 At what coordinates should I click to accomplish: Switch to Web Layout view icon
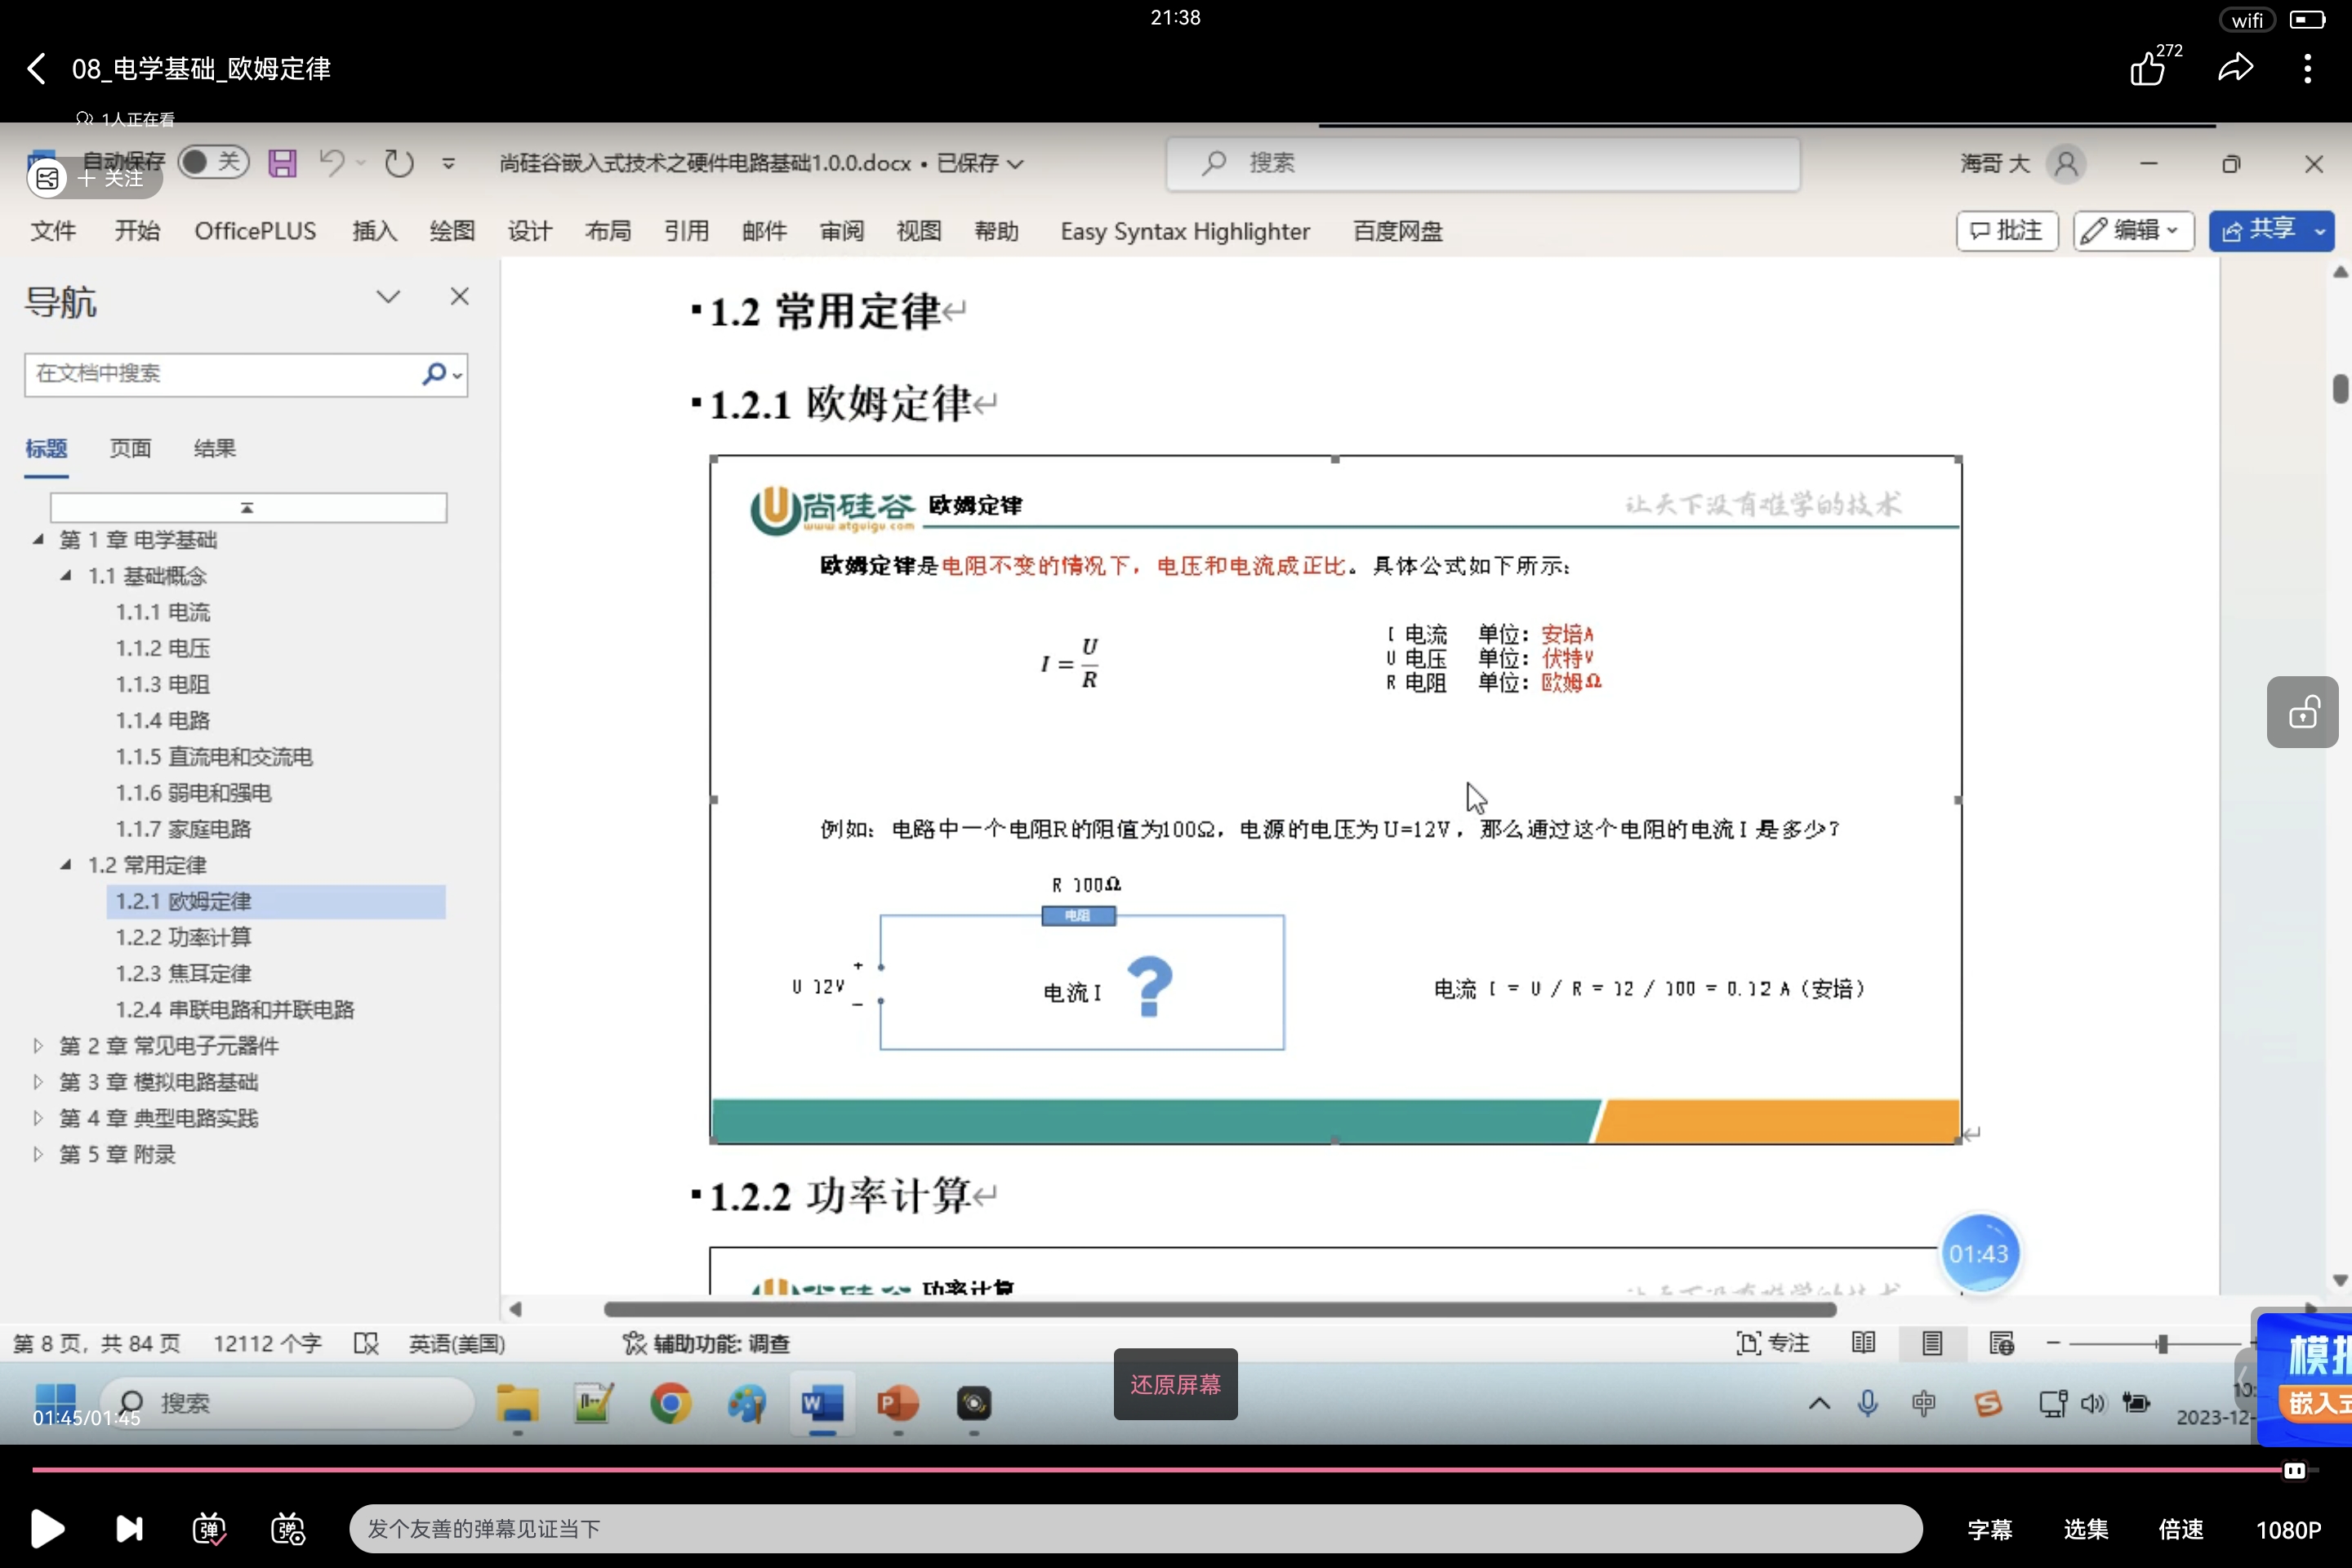coord(2002,1343)
